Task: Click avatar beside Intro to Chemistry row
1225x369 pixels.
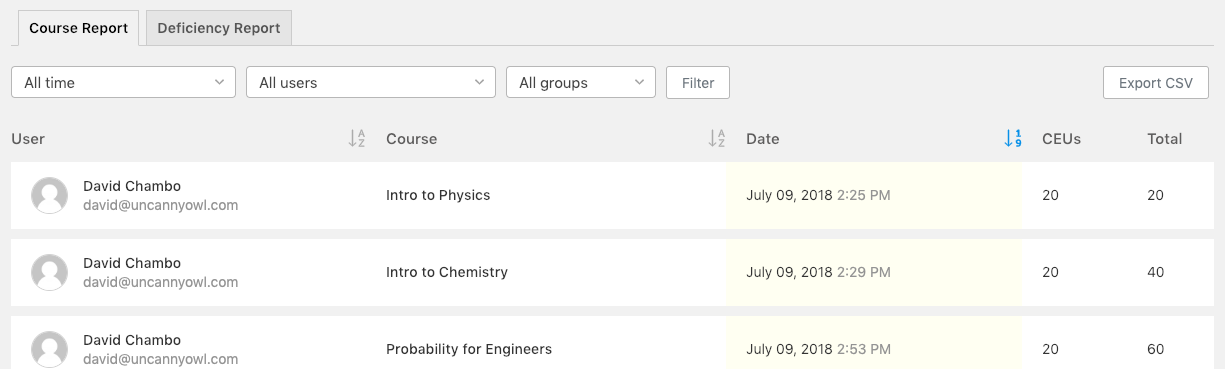Action: click(50, 272)
